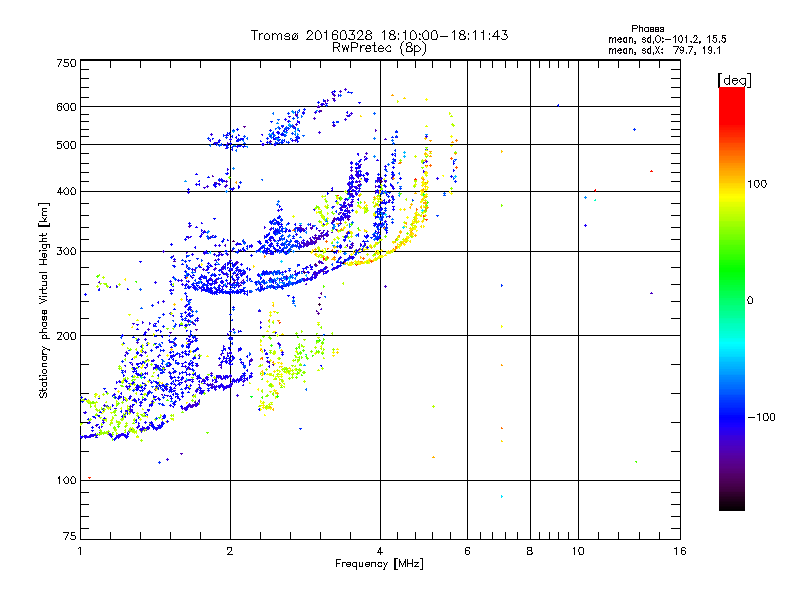Select the 'RwPretec (8p)' subtitle text
Viewport: 800px width, 600px height.
[379, 48]
